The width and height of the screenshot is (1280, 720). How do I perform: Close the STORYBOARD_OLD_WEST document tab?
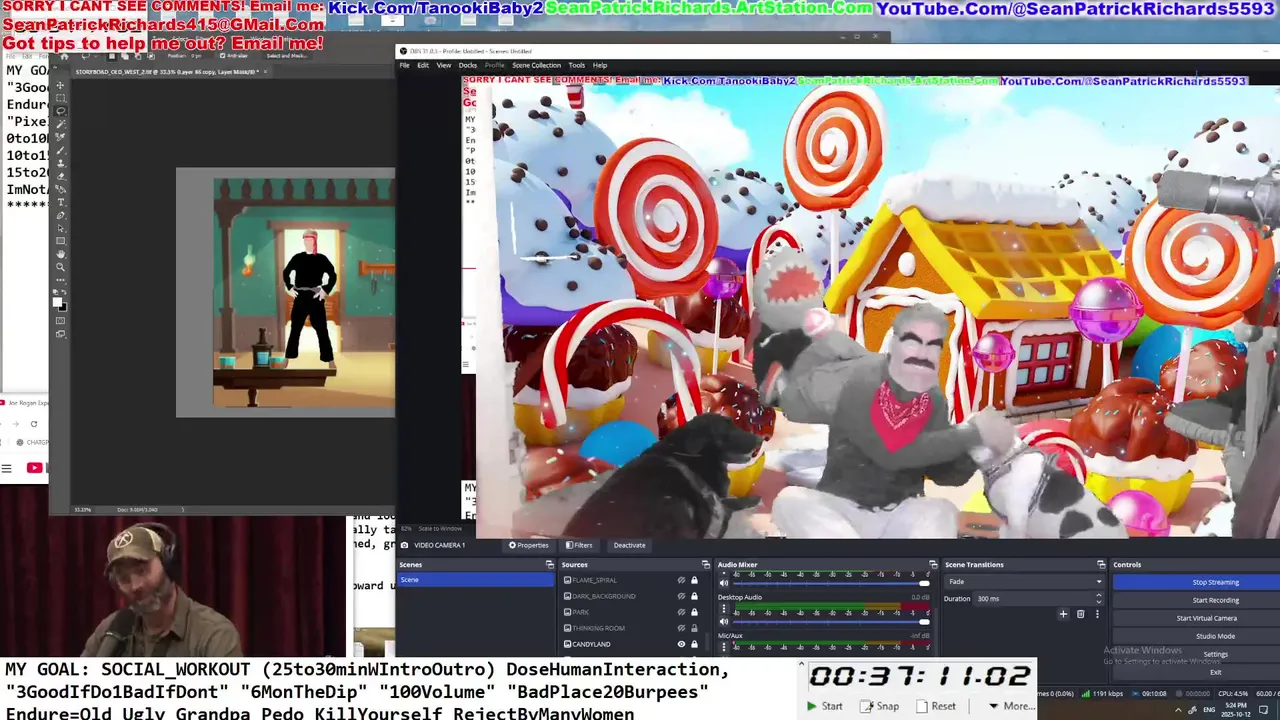click(265, 72)
